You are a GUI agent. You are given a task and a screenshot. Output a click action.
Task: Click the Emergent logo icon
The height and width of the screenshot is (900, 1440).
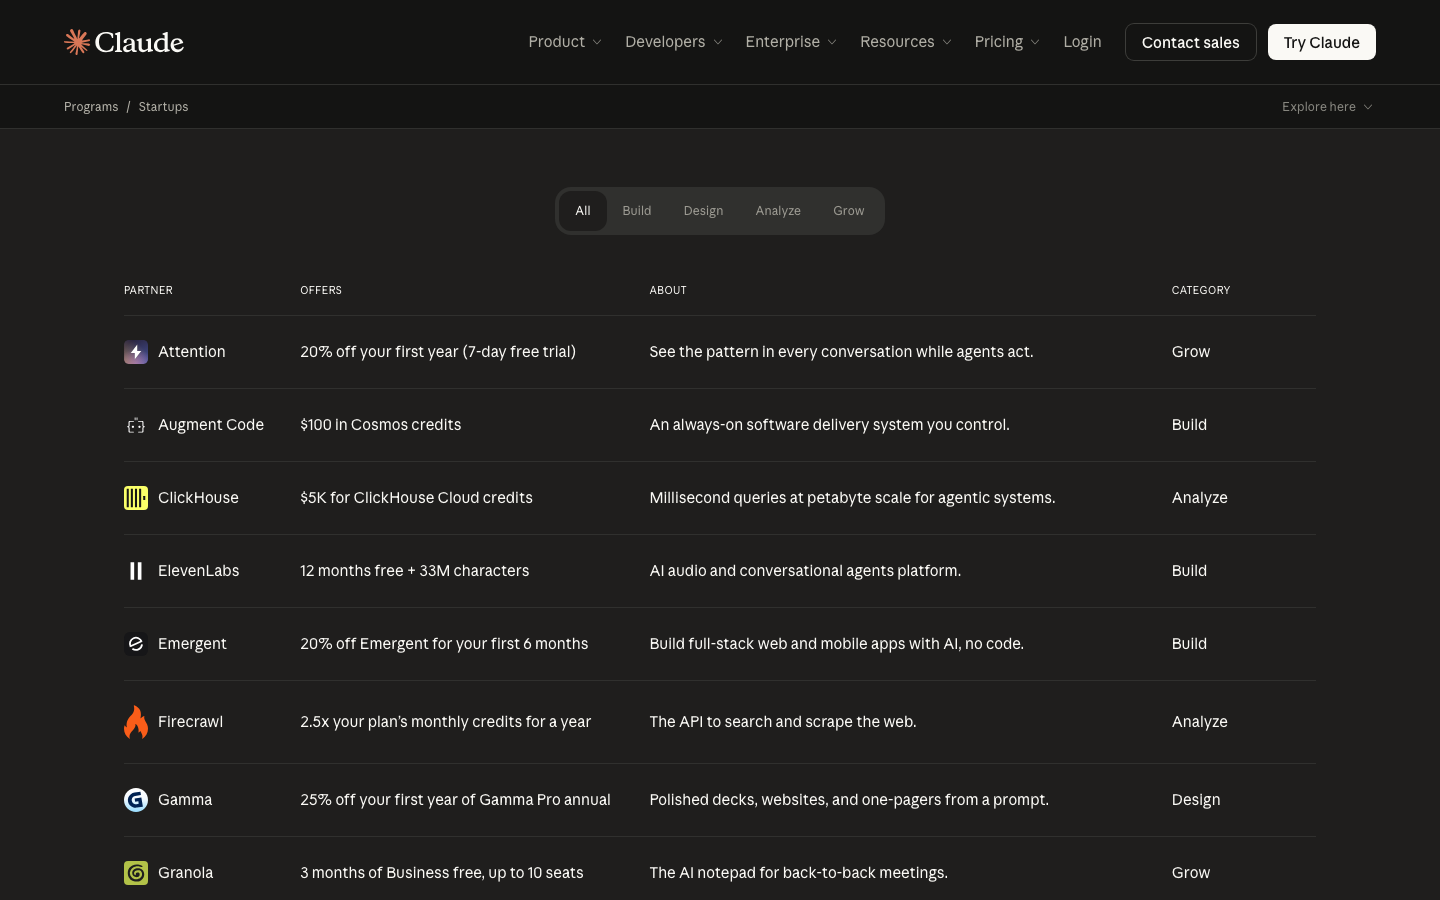136,644
